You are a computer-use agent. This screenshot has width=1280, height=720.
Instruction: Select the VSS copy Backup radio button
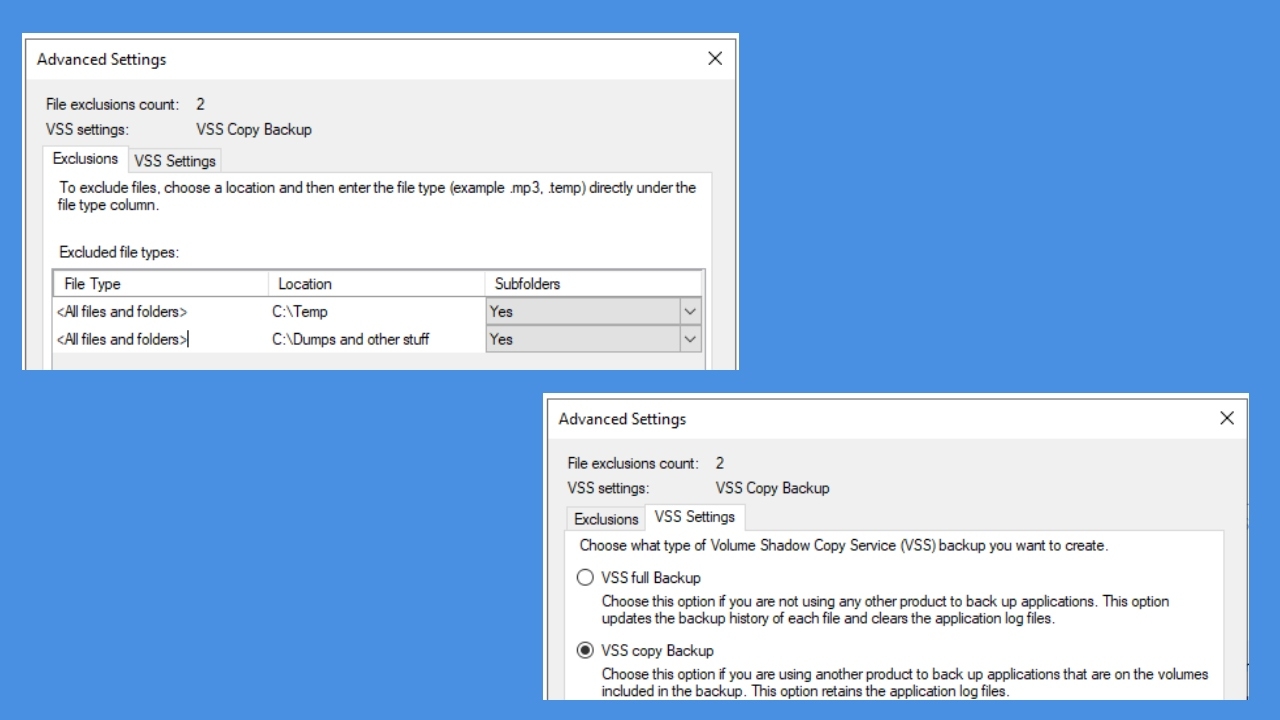[586, 651]
